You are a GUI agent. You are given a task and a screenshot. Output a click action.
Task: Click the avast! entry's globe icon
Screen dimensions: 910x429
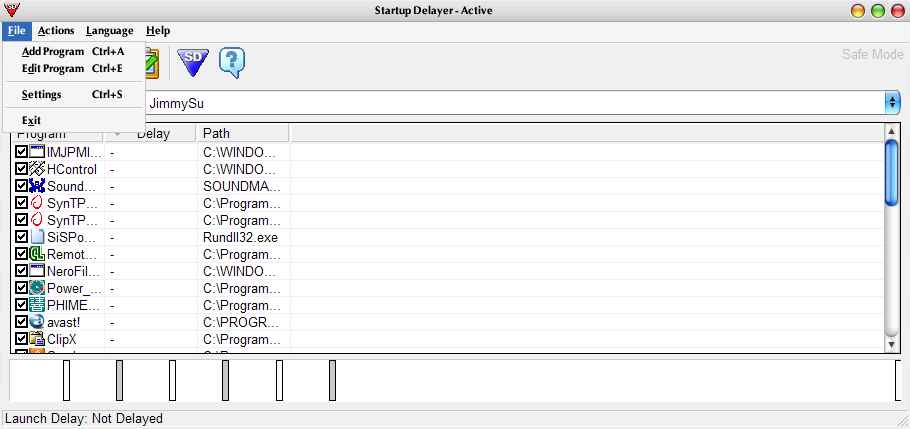point(37,322)
